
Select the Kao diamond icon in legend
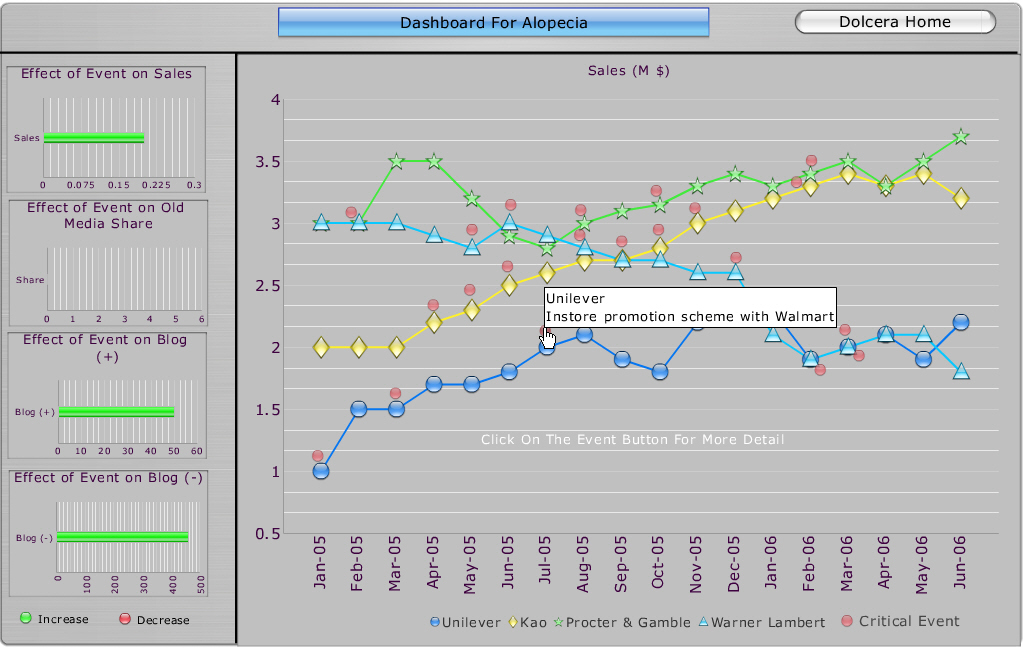pyautogui.click(x=512, y=622)
